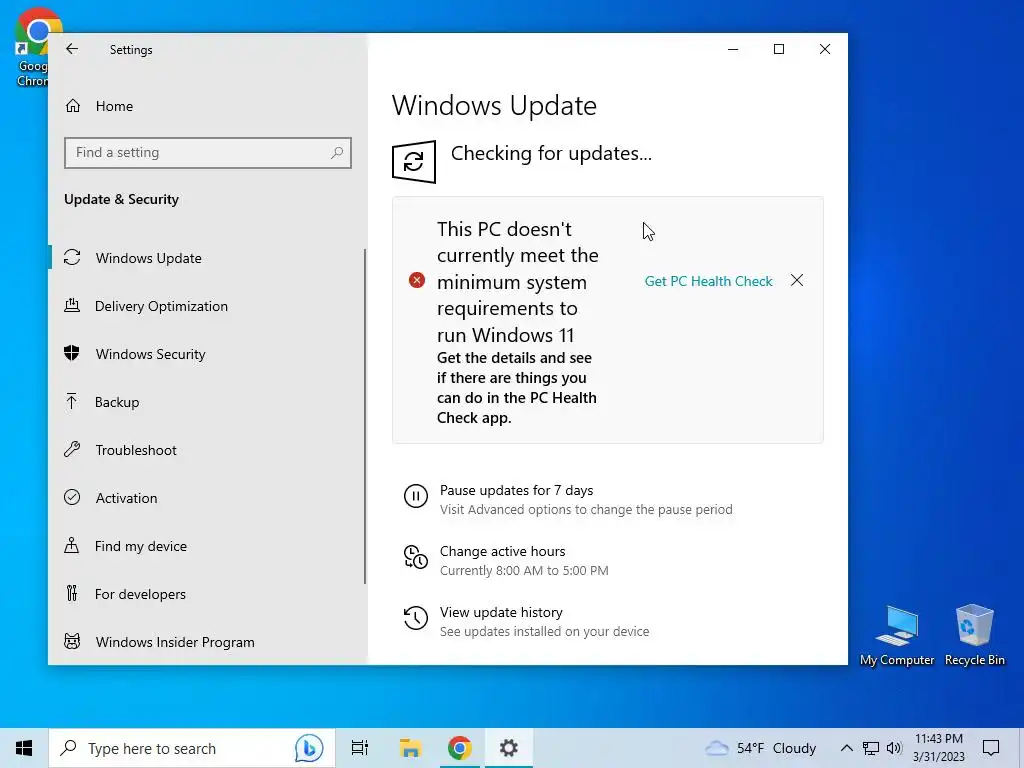Viewport: 1024px width, 768px height.
Task: Click the Find a setting search box
Action: pos(208,153)
